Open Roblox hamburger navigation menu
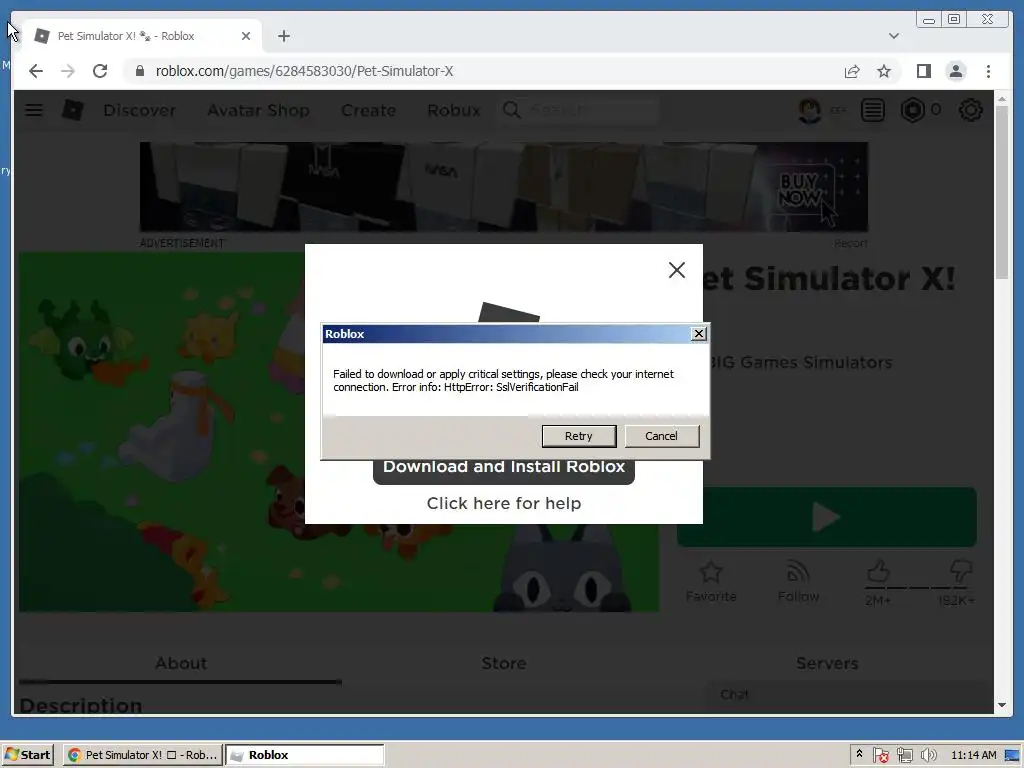 34,110
